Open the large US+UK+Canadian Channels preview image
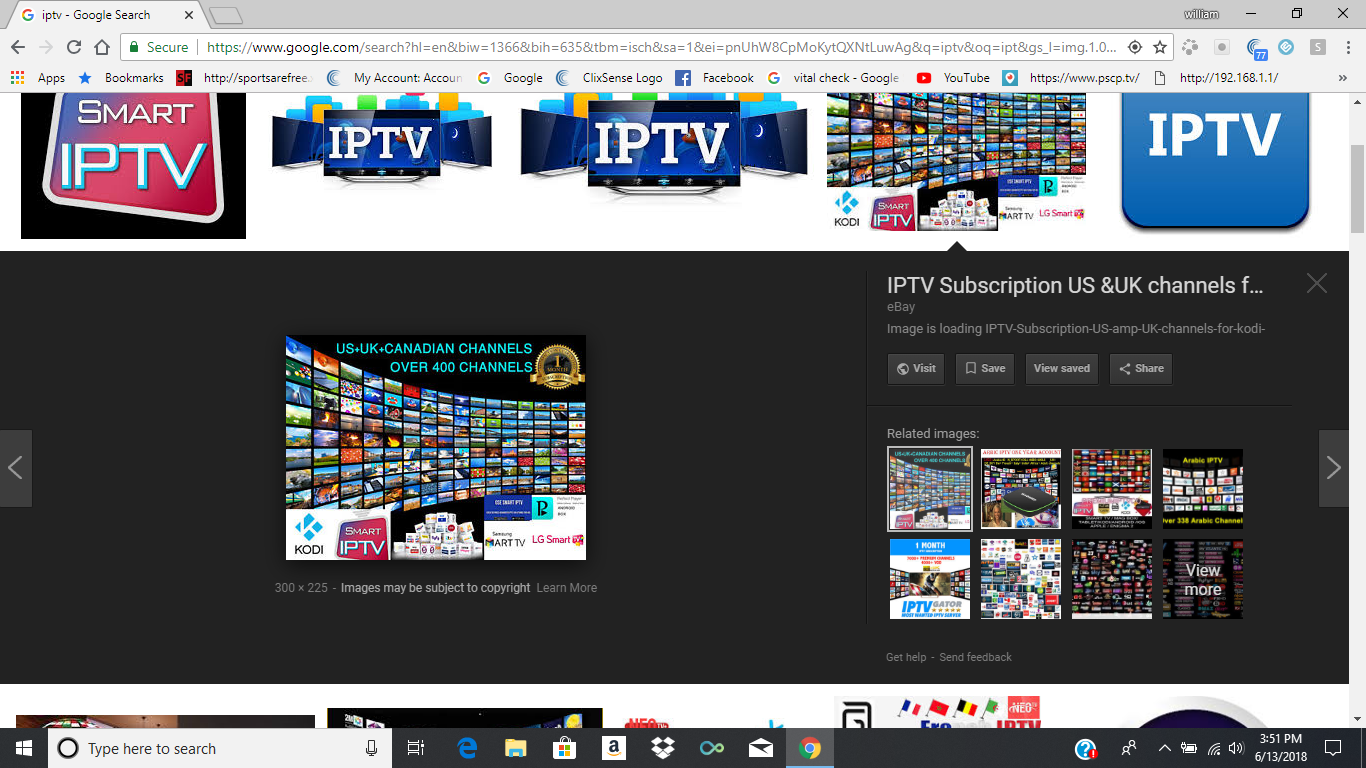 [x=436, y=447]
